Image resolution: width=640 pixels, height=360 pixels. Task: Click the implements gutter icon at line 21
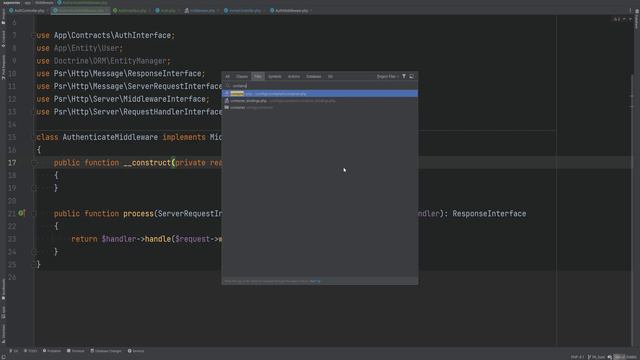tap(21, 213)
